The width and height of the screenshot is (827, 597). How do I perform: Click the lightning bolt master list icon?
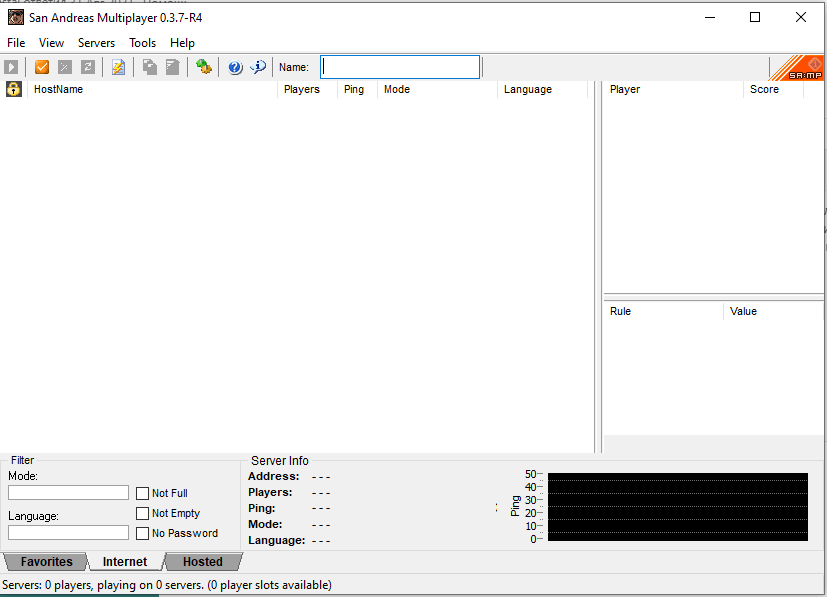click(x=119, y=67)
